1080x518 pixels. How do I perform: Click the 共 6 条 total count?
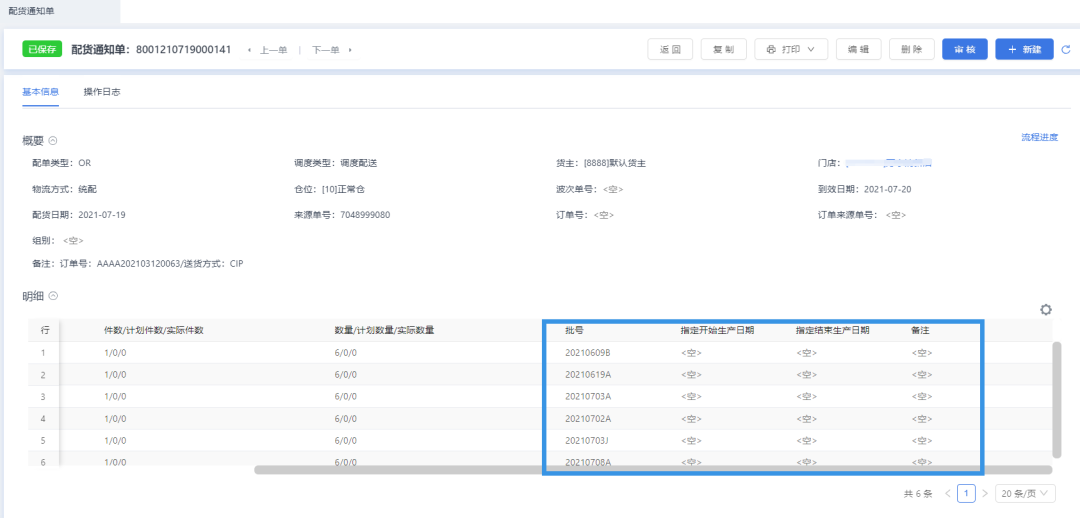[918, 494]
